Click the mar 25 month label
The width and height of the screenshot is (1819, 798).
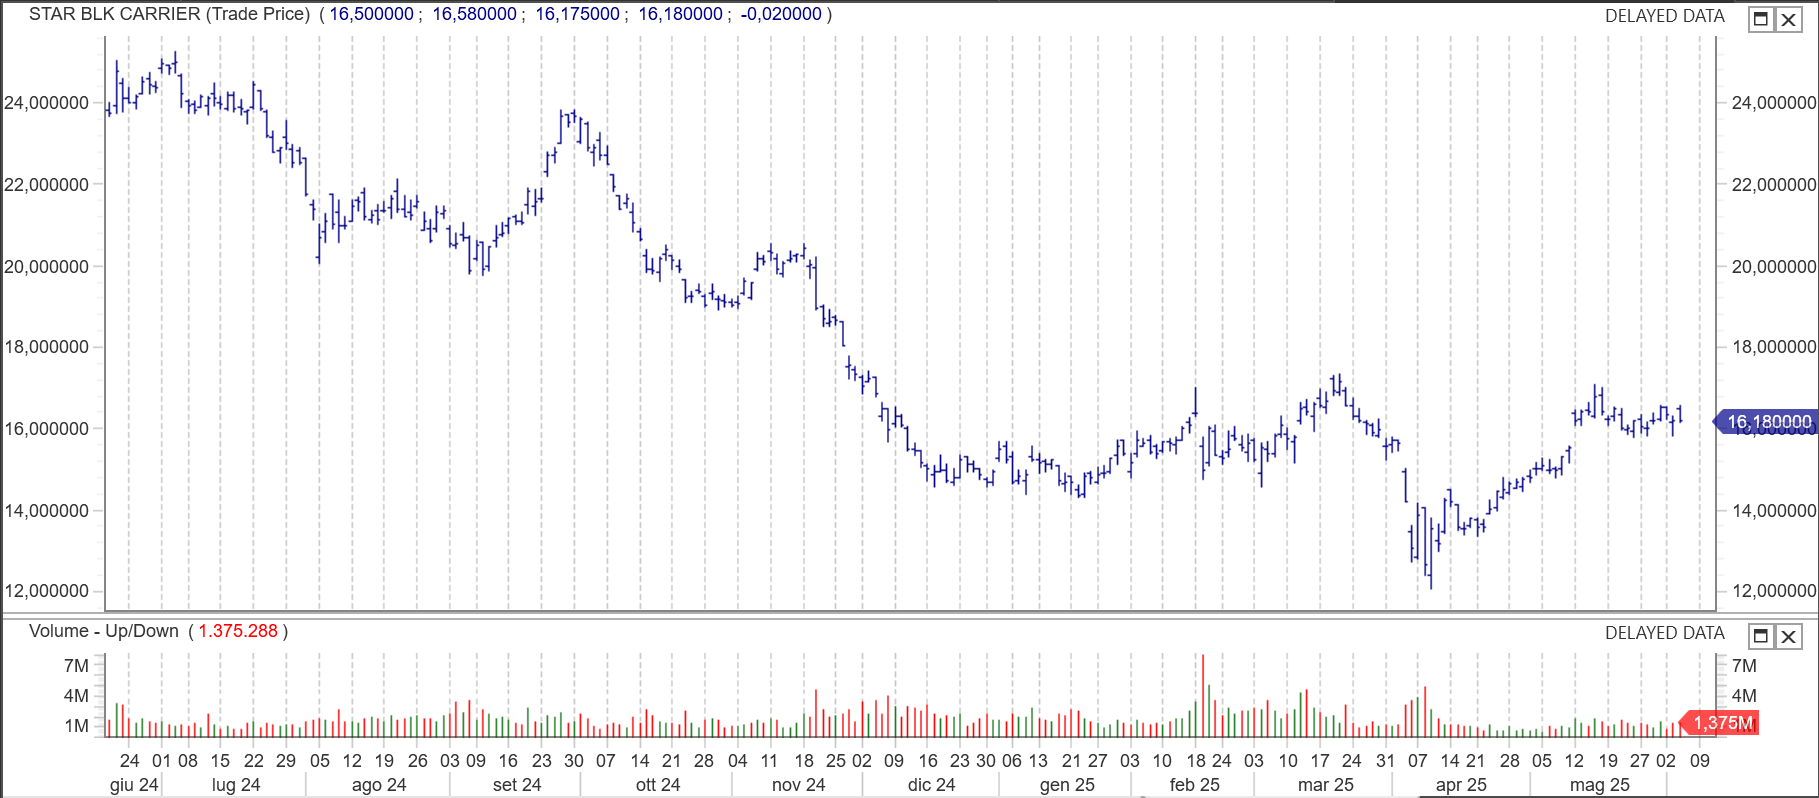(1326, 785)
